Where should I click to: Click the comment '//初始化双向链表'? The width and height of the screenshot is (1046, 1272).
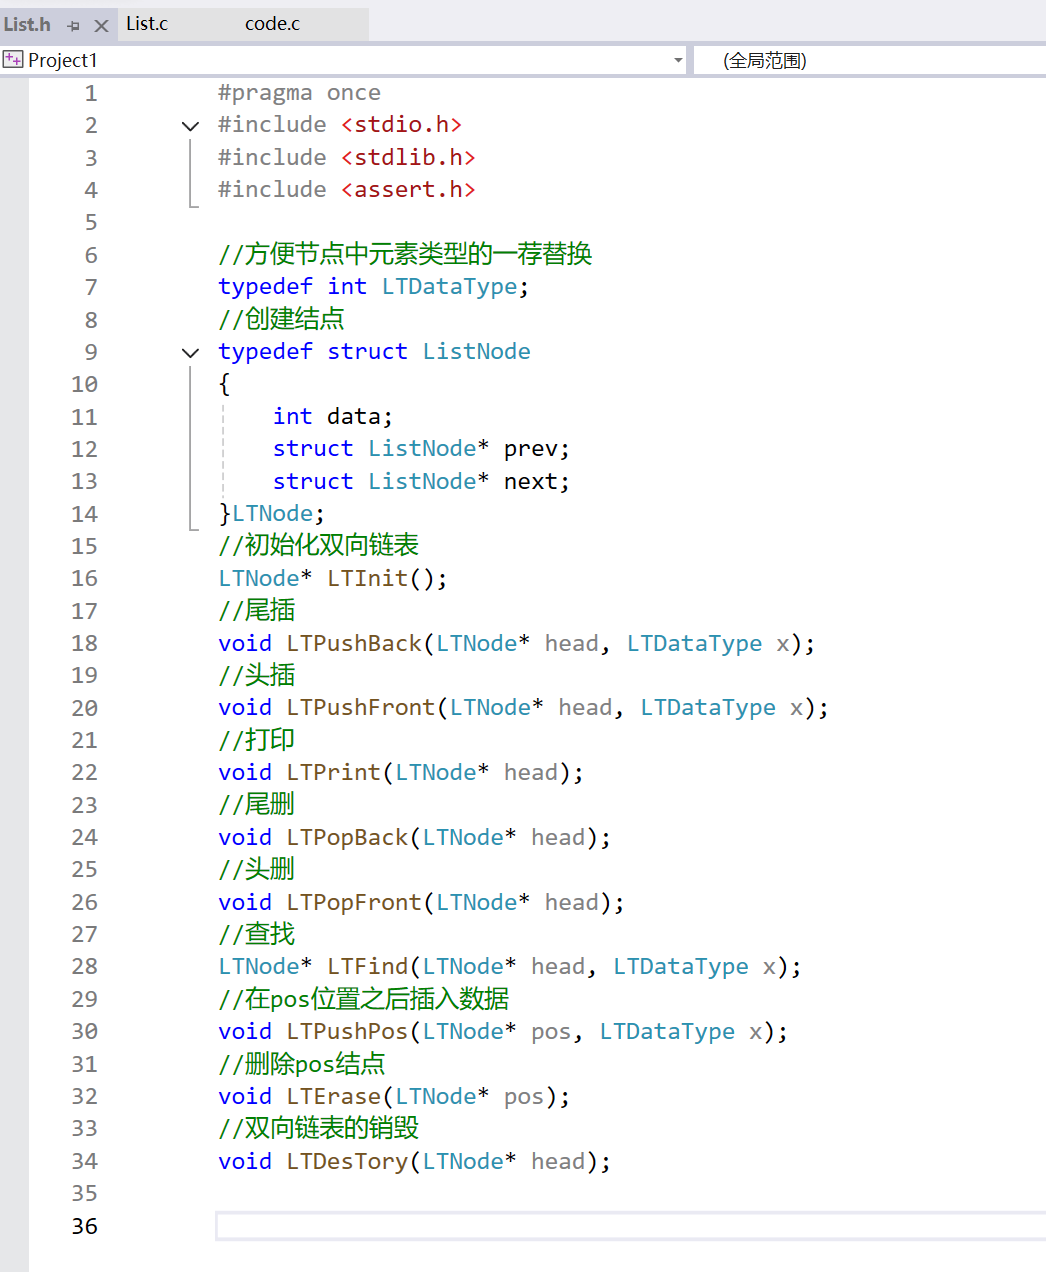point(318,545)
